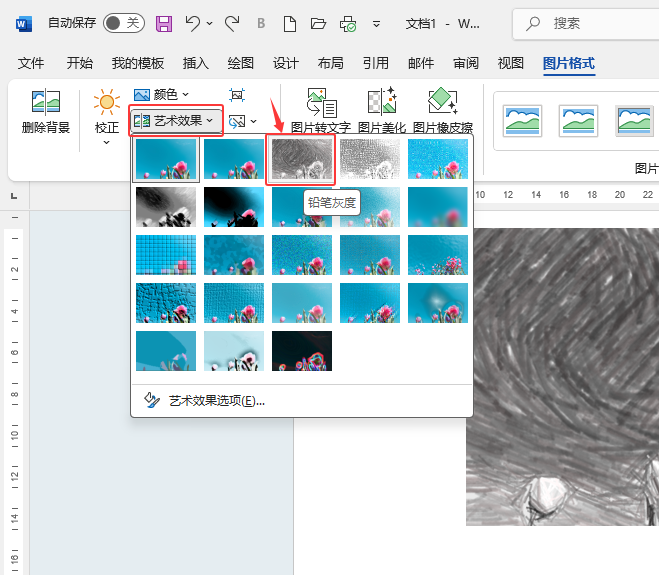Click the search box at top
This screenshot has height=575, width=659.
[586, 24]
